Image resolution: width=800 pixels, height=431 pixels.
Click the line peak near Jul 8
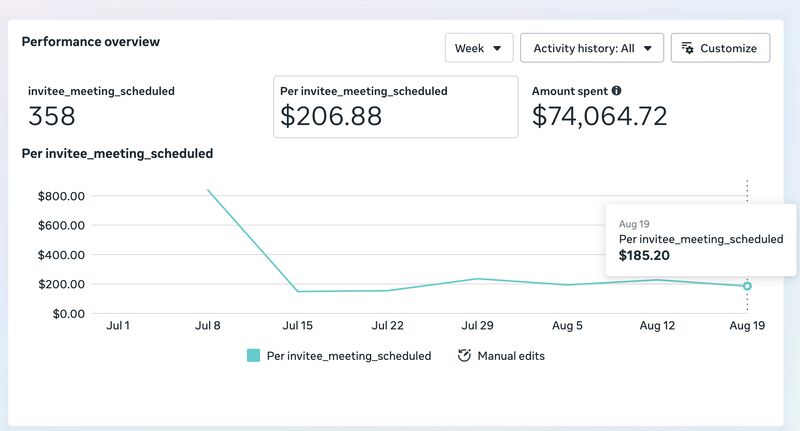(208, 190)
